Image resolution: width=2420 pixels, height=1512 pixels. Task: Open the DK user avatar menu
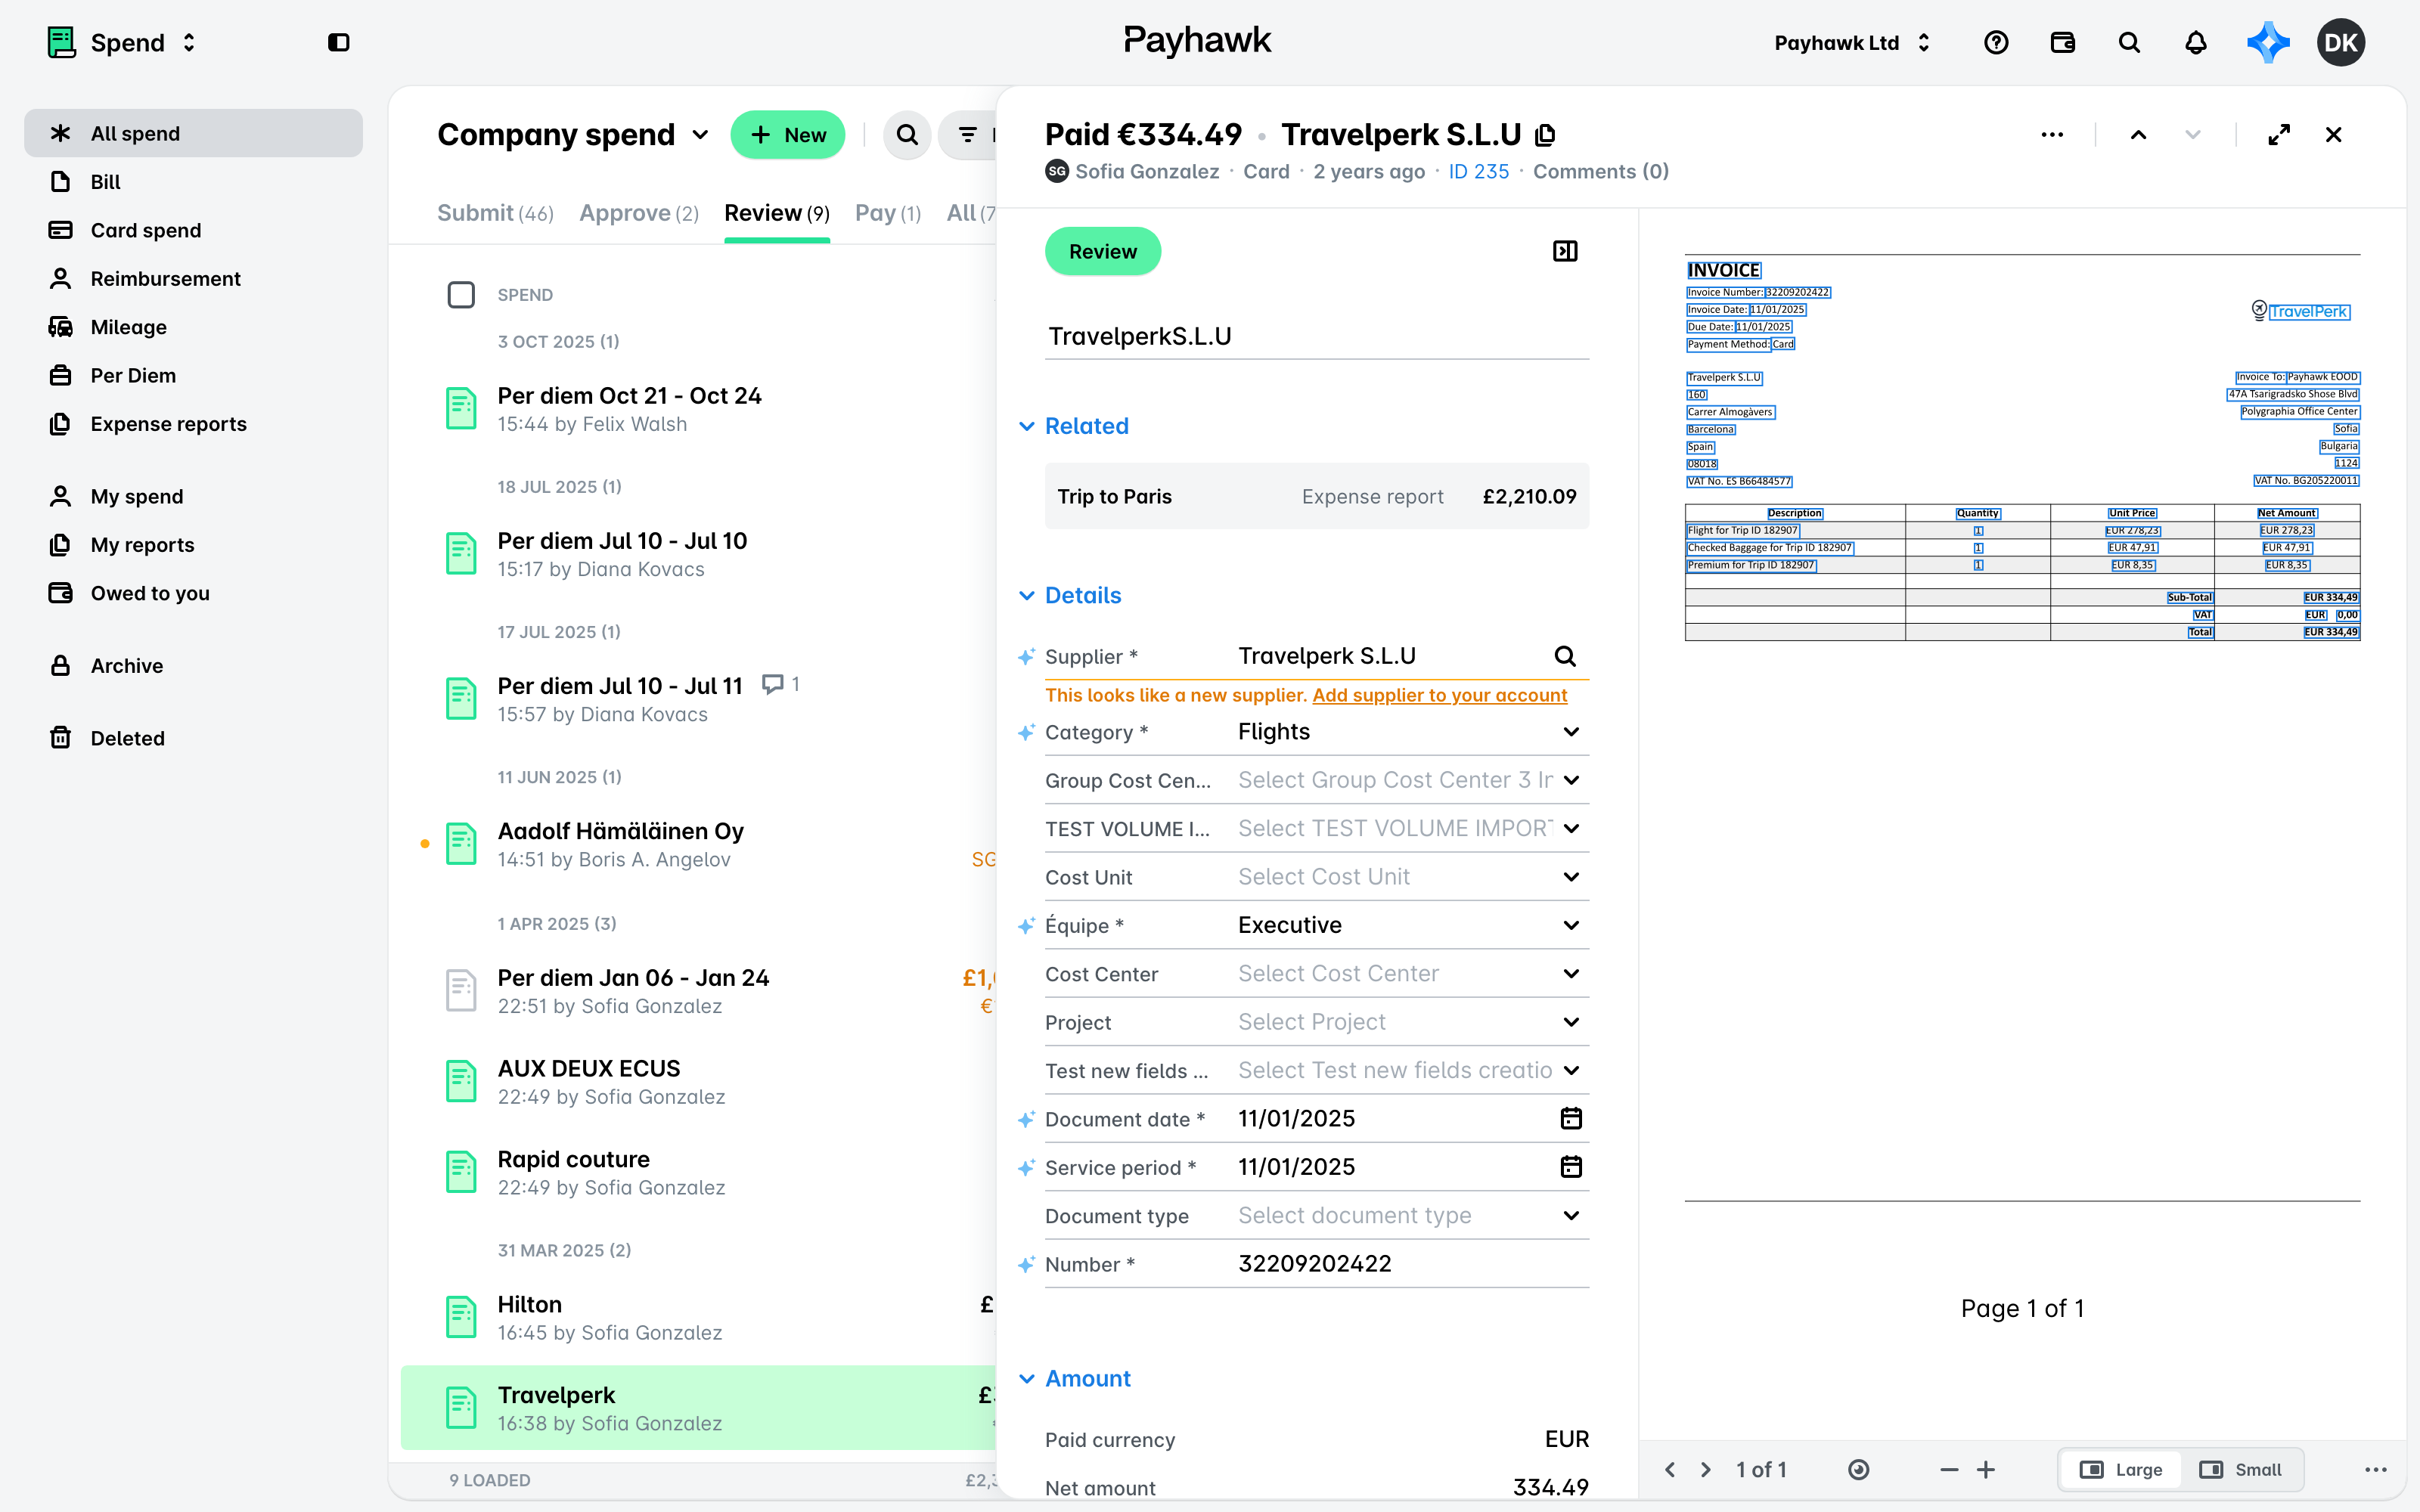[2340, 42]
